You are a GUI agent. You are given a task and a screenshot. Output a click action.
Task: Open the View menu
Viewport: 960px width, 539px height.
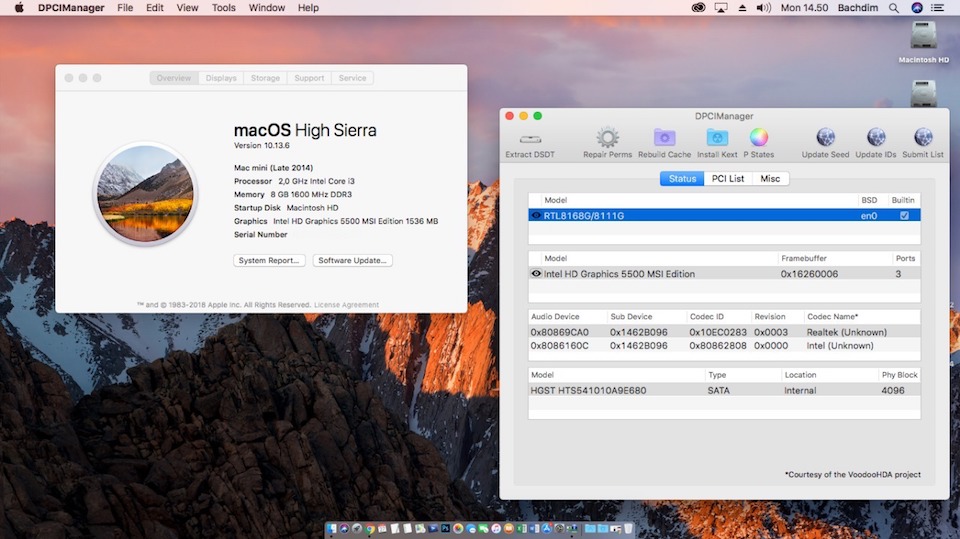click(187, 8)
